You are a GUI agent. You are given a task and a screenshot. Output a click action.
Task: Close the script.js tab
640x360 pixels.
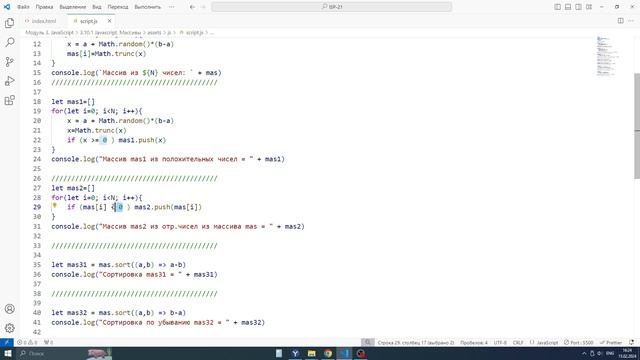(x=109, y=21)
